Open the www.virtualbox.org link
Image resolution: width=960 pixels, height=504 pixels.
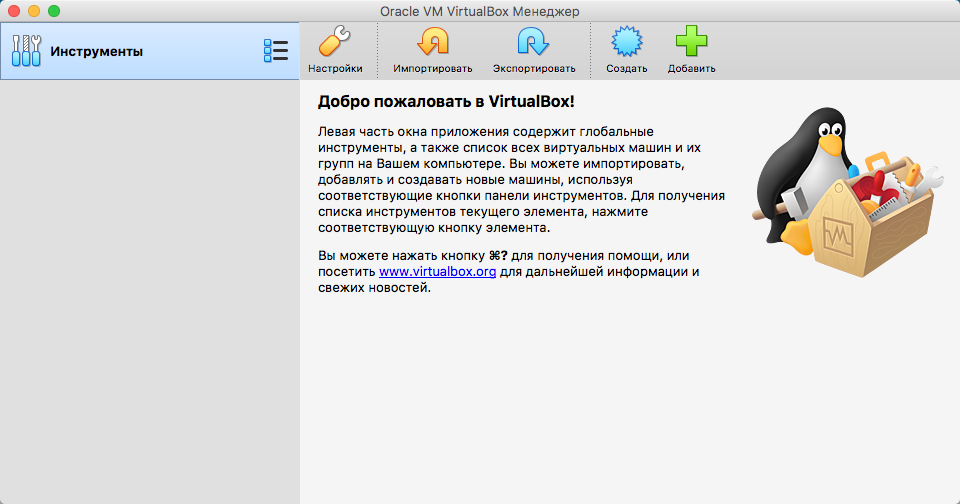point(437,271)
